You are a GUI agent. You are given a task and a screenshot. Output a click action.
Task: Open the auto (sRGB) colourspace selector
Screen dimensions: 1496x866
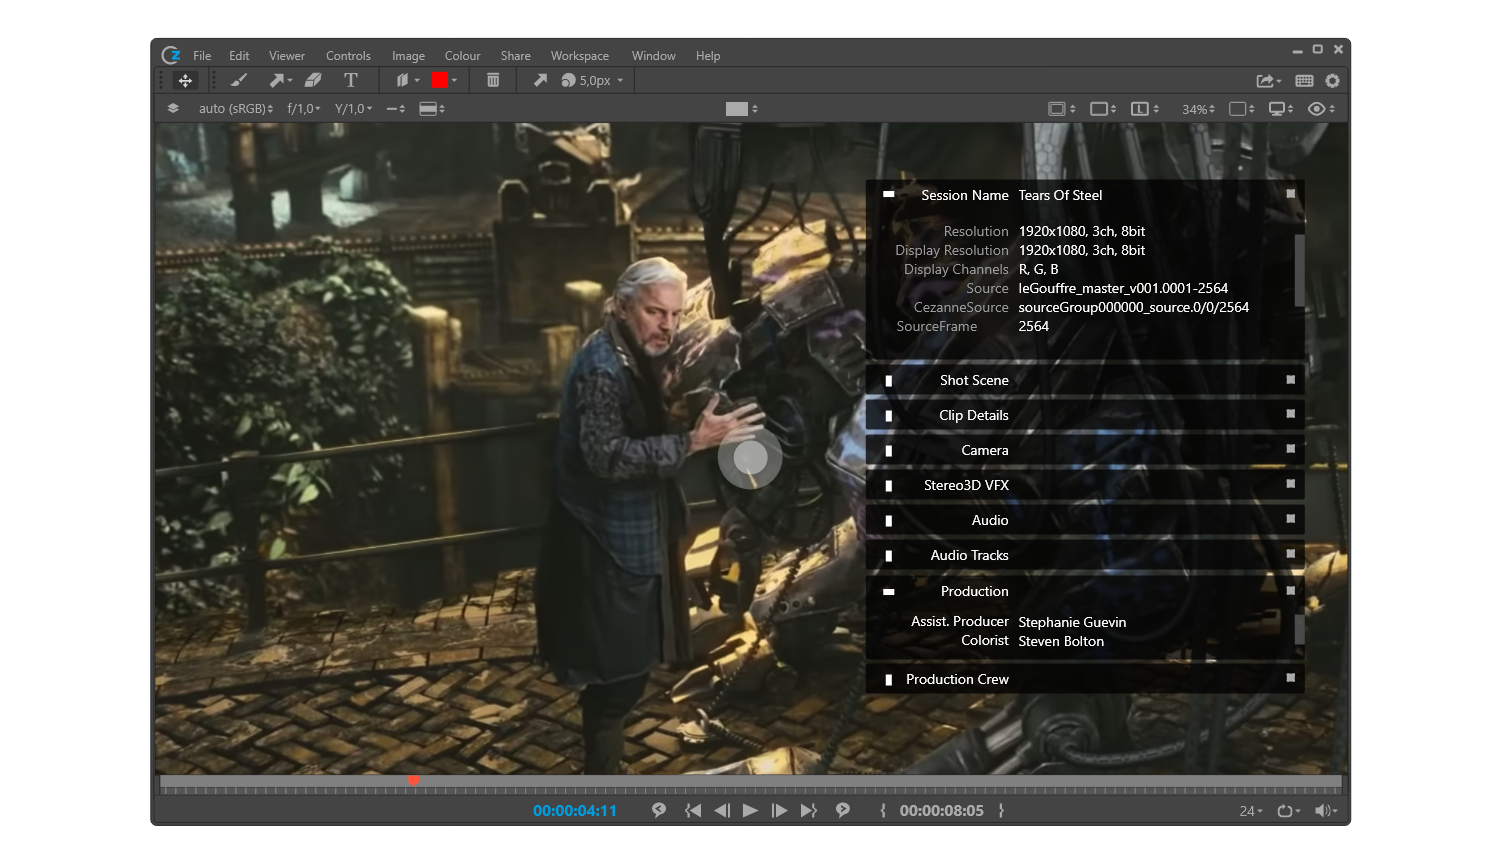click(x=236, y=109)
